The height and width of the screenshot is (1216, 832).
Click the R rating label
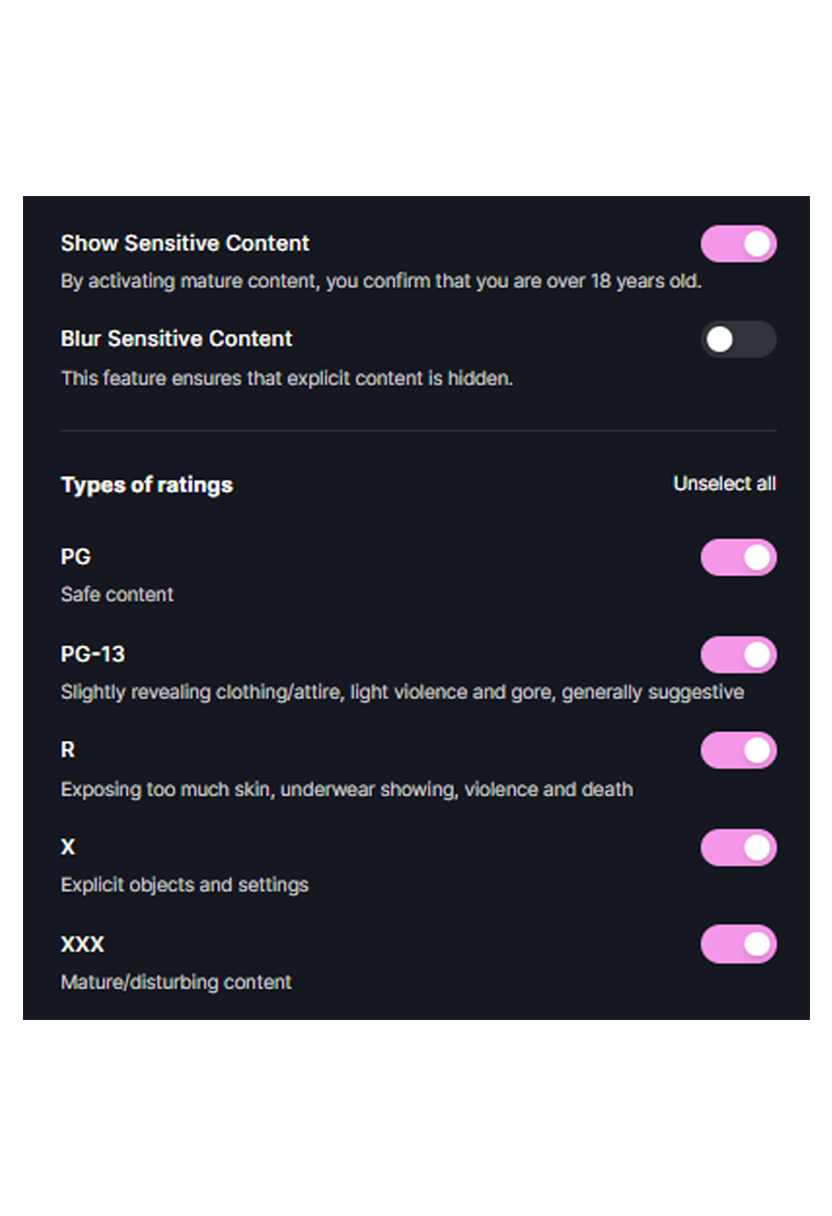pyautogui.click(x=66, y=750)
